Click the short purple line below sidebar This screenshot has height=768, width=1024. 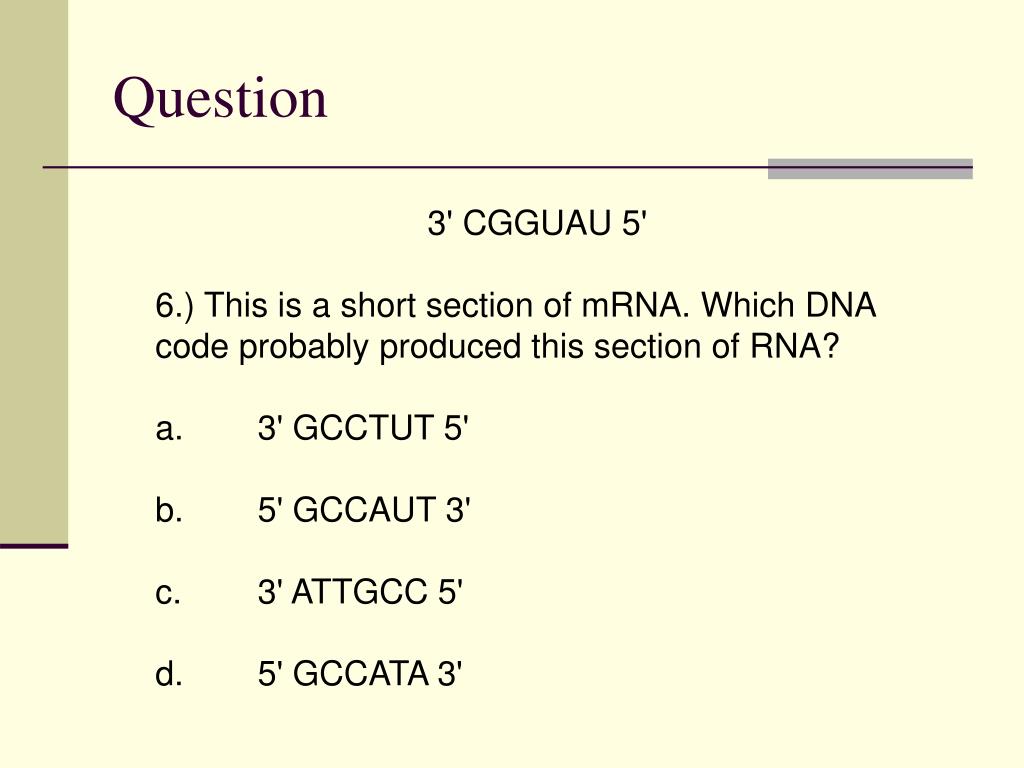[x=34, y=546]
